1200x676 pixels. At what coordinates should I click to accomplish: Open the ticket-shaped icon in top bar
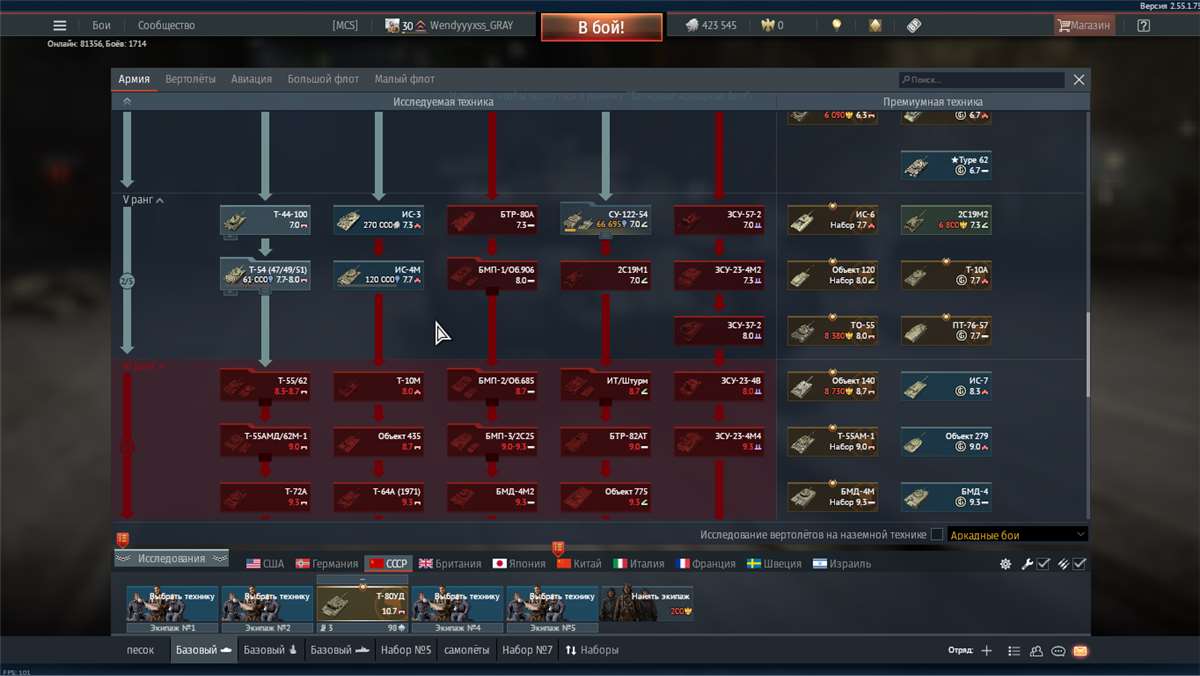(x=914, y=25)
